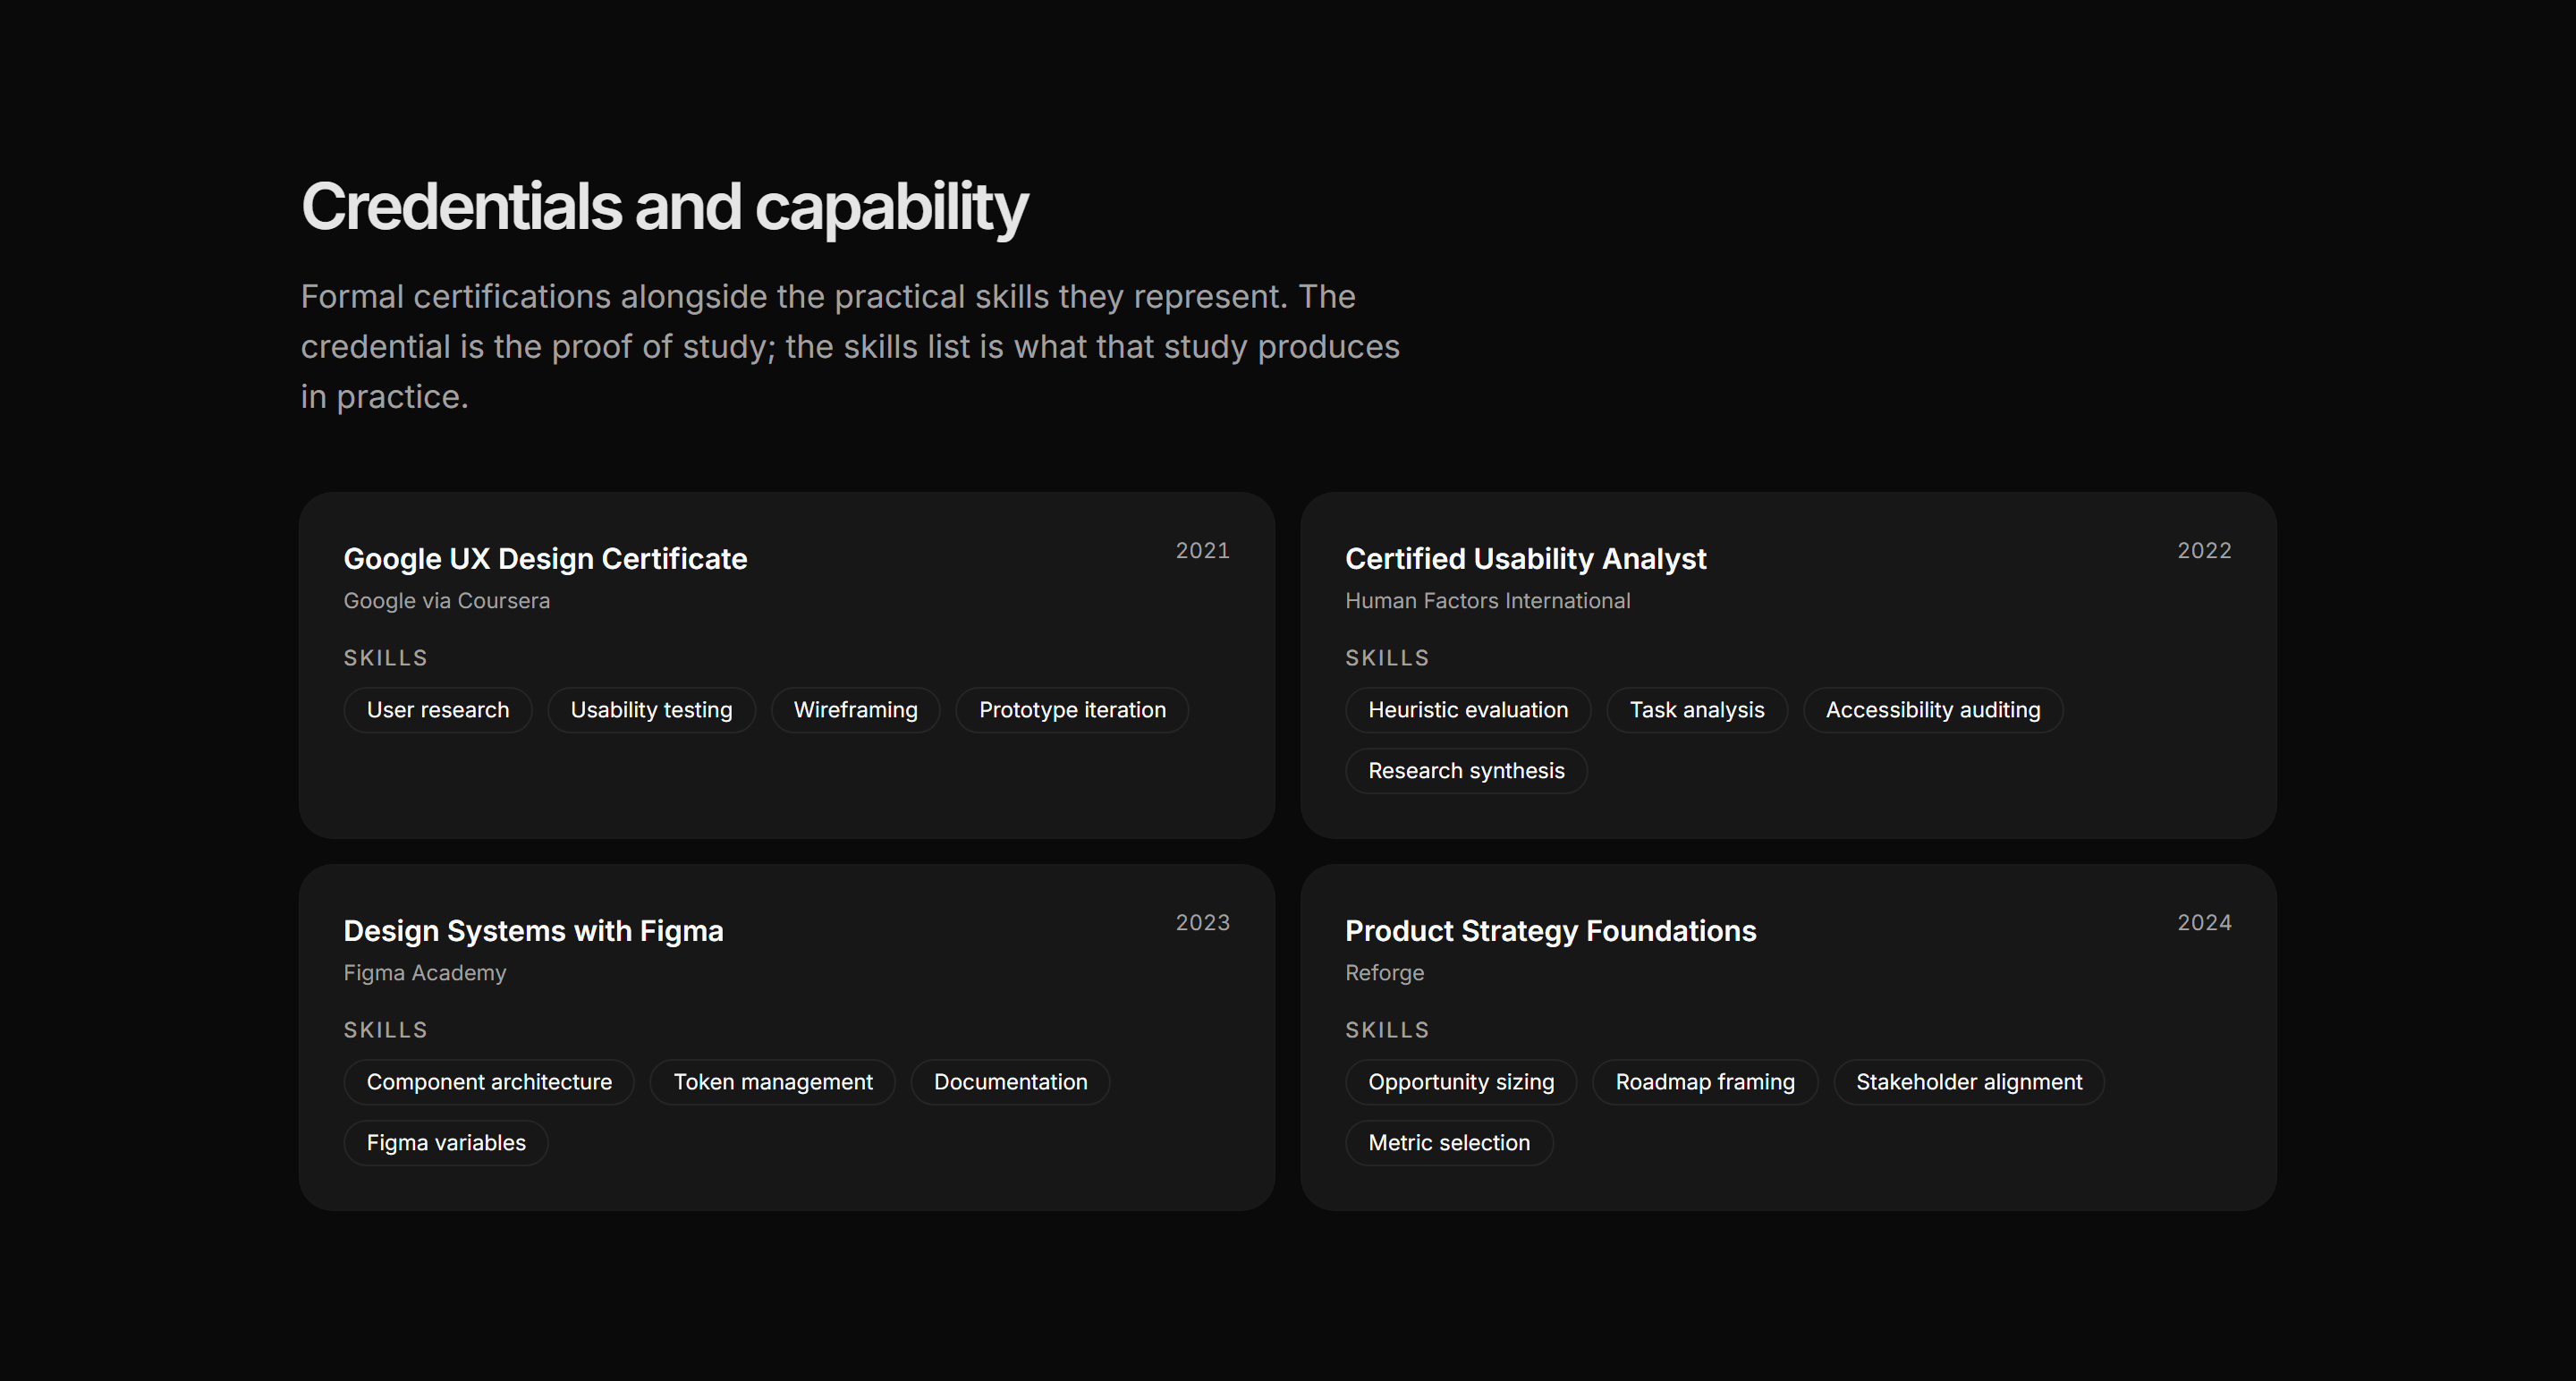
Task: Select the 'Usability testing' skill tag
Action: point(651,710)
